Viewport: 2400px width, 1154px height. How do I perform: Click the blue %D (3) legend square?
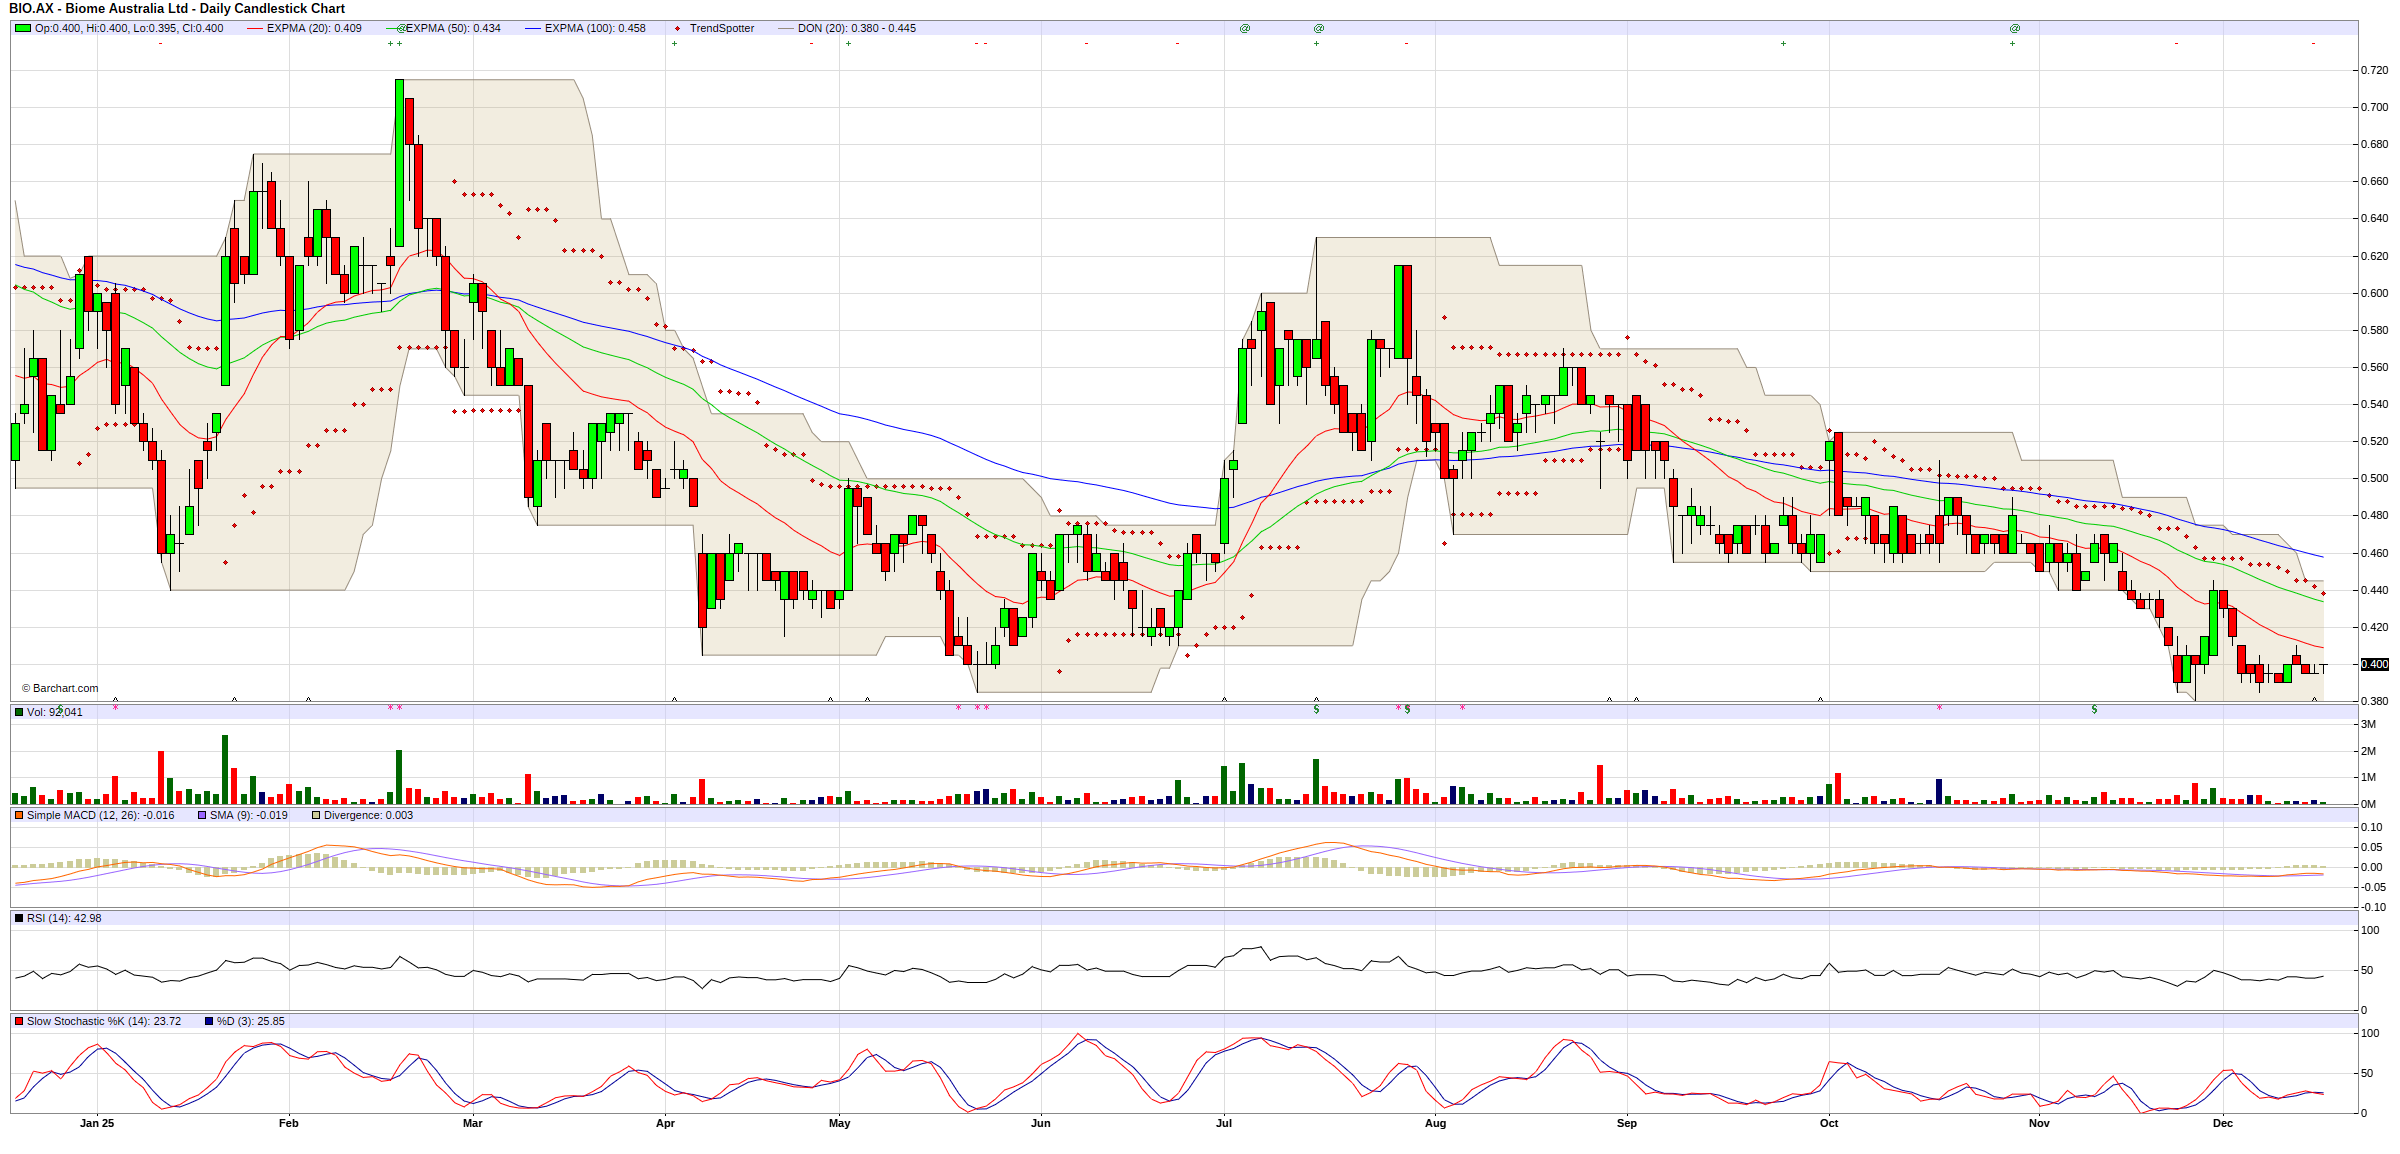[x=209, y=1021]
